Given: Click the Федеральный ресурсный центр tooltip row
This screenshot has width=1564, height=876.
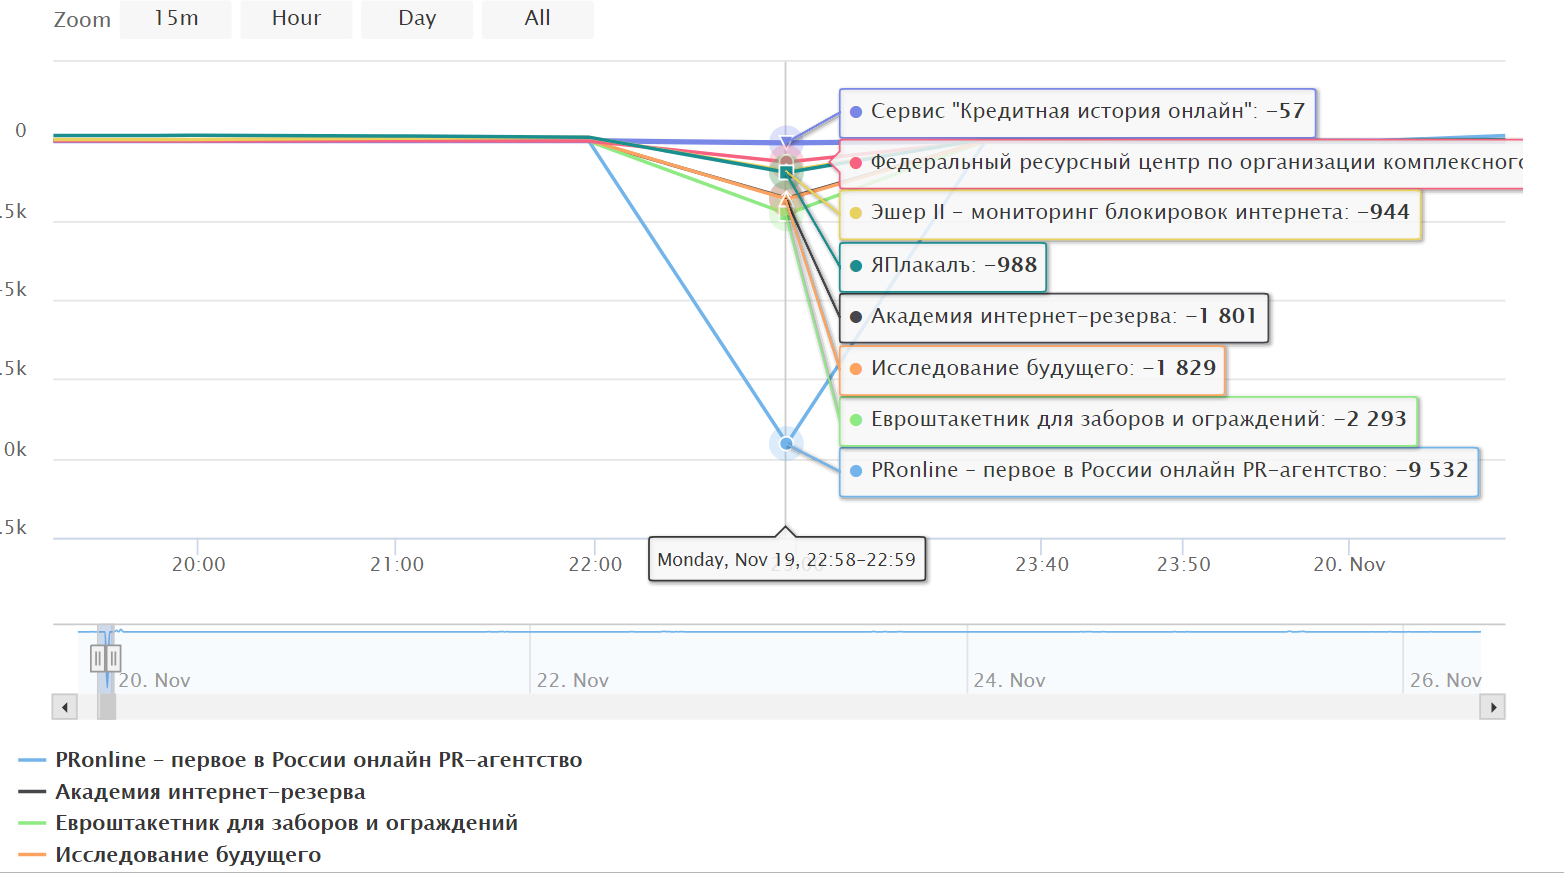Looking at the screenshot, I should (x=1182, y=163).
